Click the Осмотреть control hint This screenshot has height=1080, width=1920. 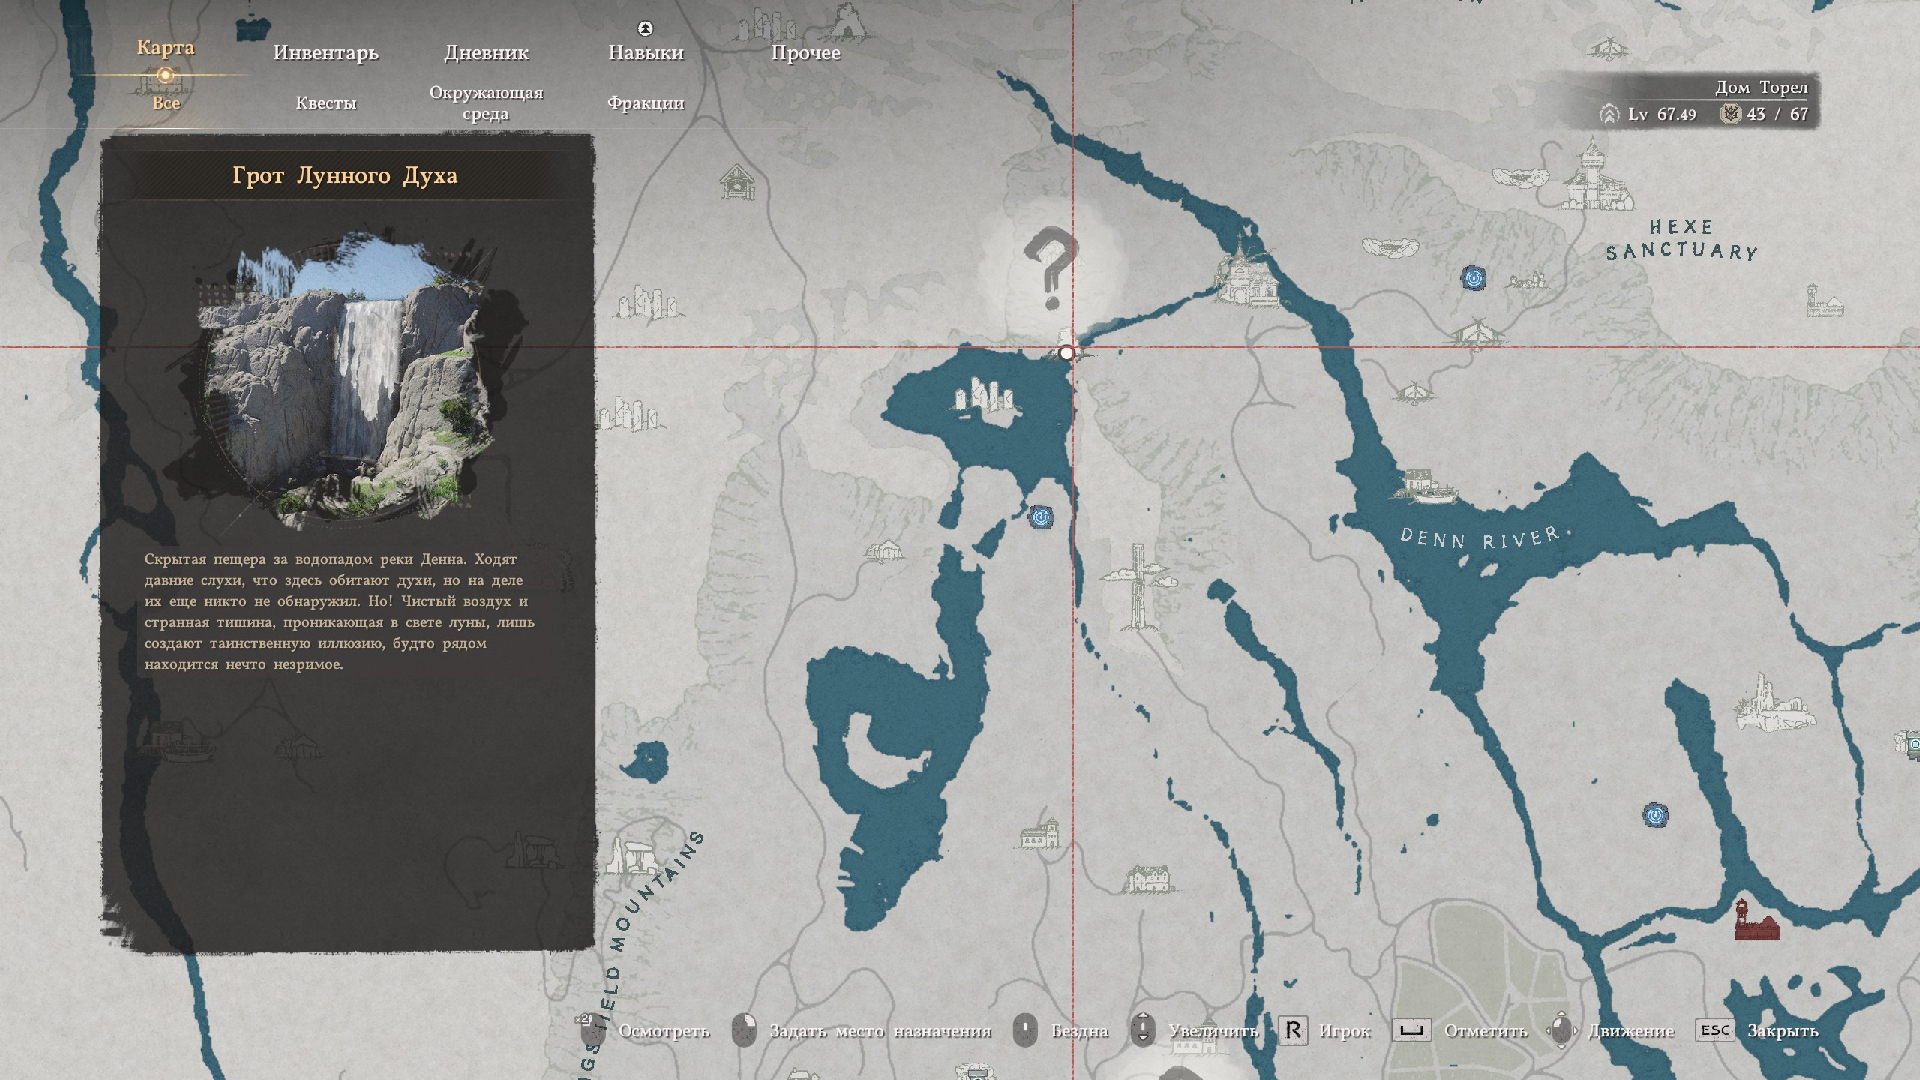pos(645,1030)
